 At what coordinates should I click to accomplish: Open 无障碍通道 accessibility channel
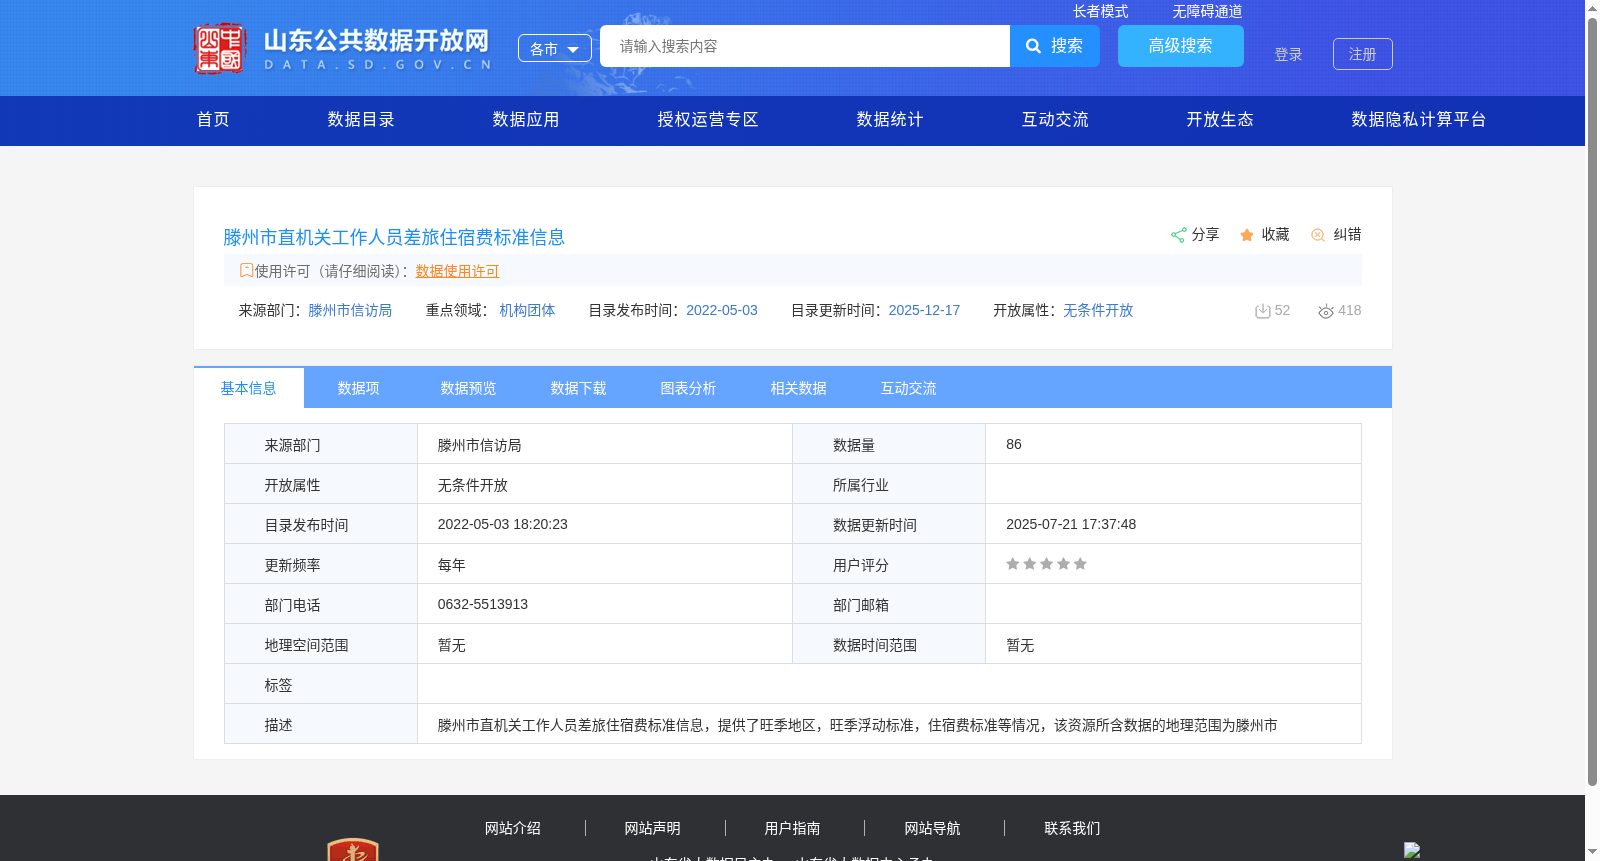[1207, 11]
